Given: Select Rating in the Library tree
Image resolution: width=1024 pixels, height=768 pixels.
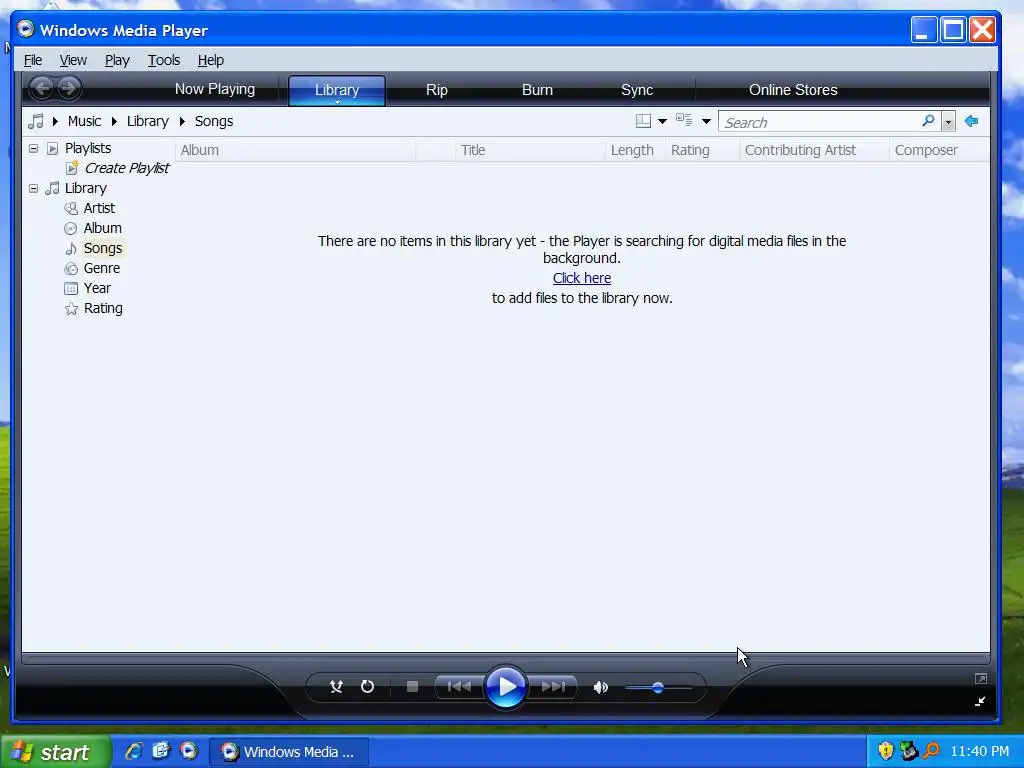Looking at the screenshot, I should pos(103,308).
